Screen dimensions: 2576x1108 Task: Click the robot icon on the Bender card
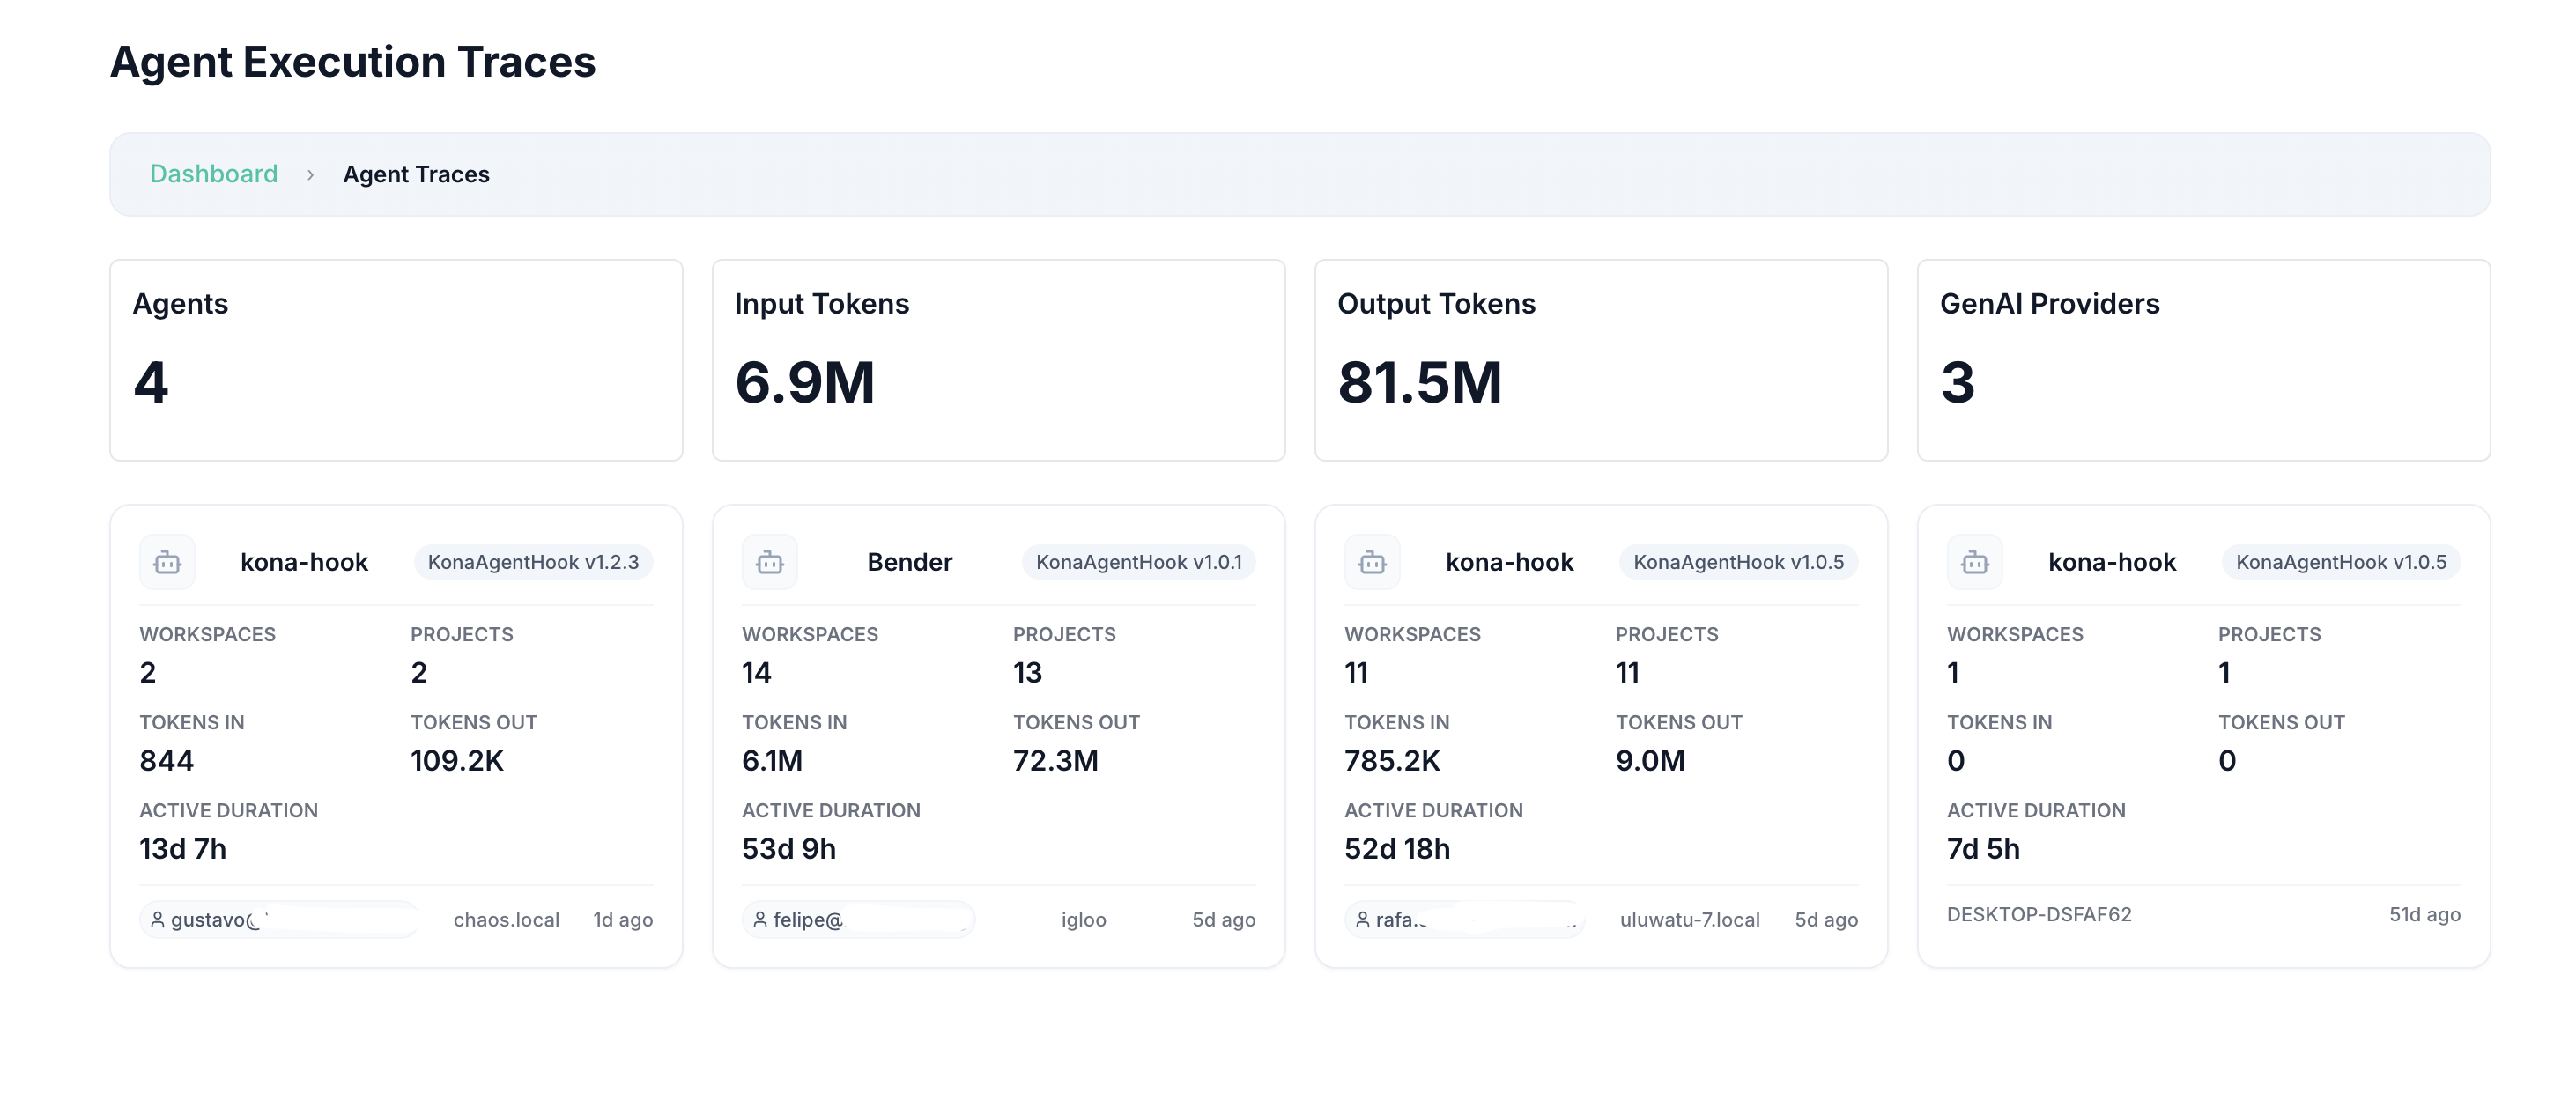click(x=769, y=563)
